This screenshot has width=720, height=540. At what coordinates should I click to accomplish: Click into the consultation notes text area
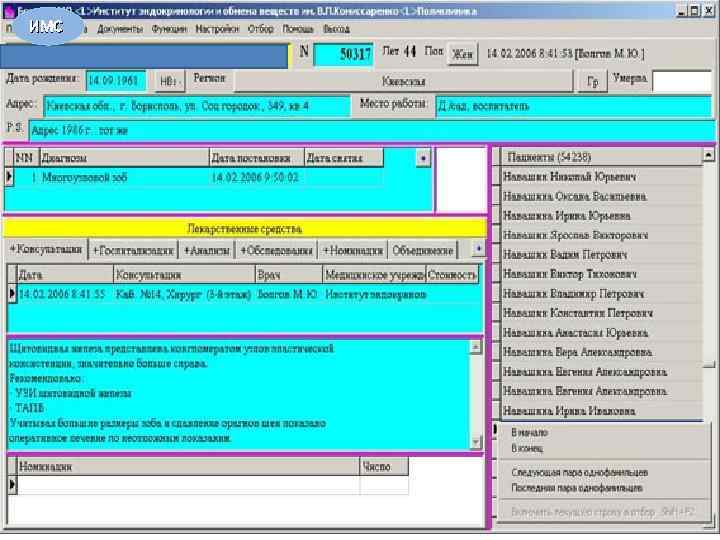pos(239,395)
